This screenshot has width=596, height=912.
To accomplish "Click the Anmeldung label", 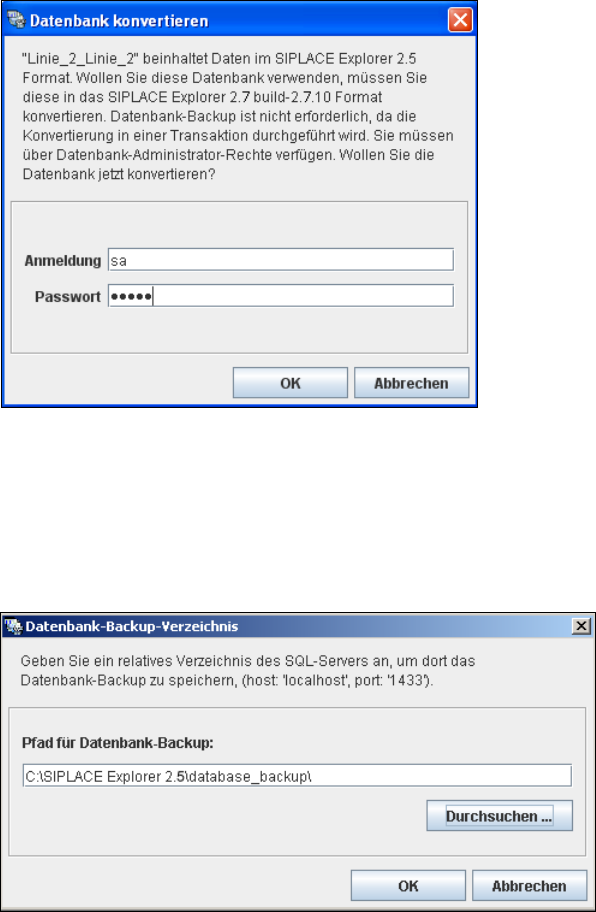I will [63, 261].
